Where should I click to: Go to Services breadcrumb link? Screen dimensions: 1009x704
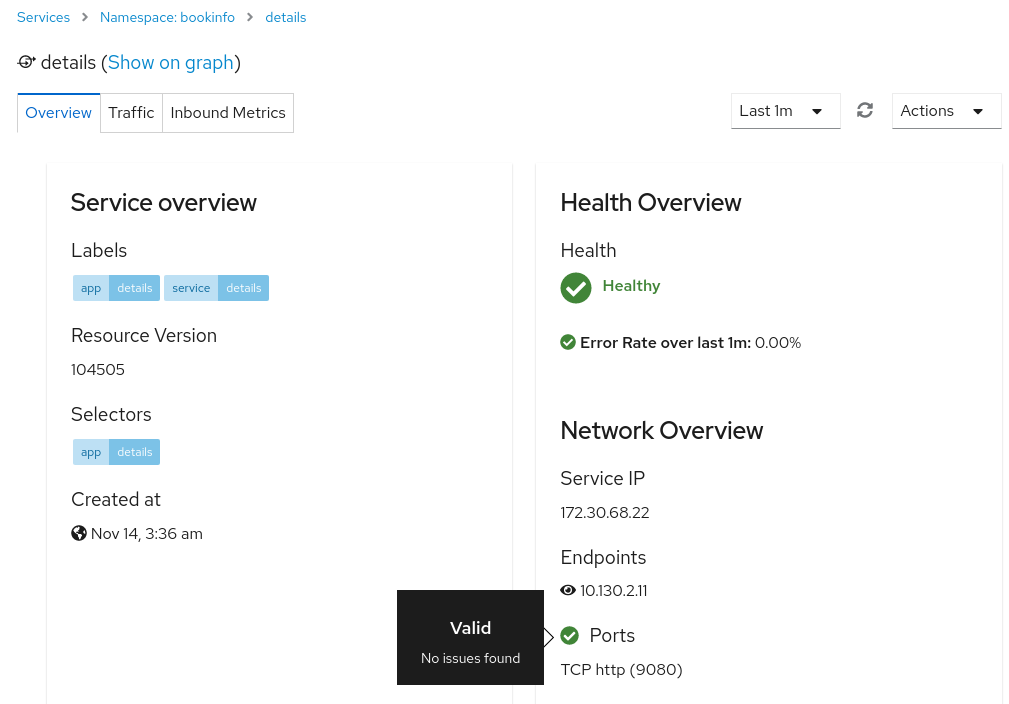(x=43, y=17)
